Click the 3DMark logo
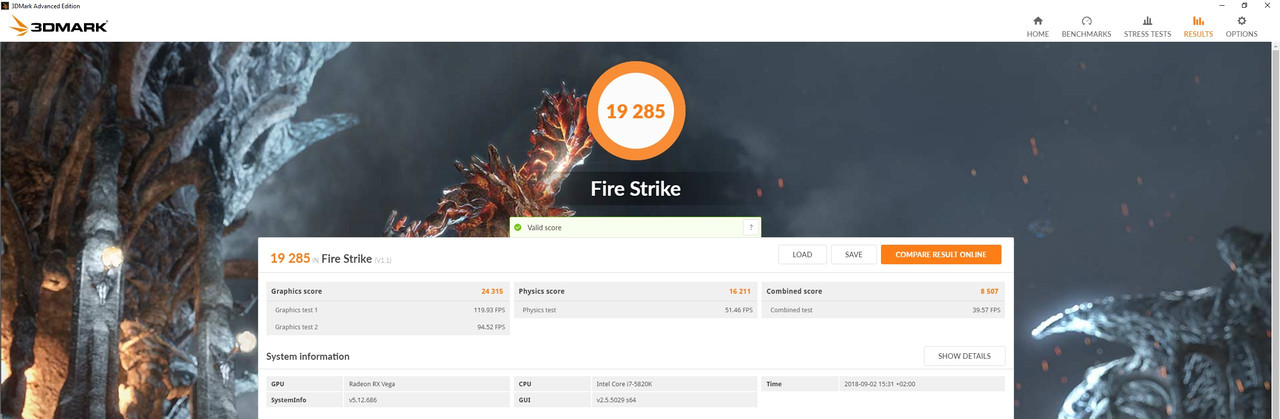 pyautogui.click(x=58, y=27)
